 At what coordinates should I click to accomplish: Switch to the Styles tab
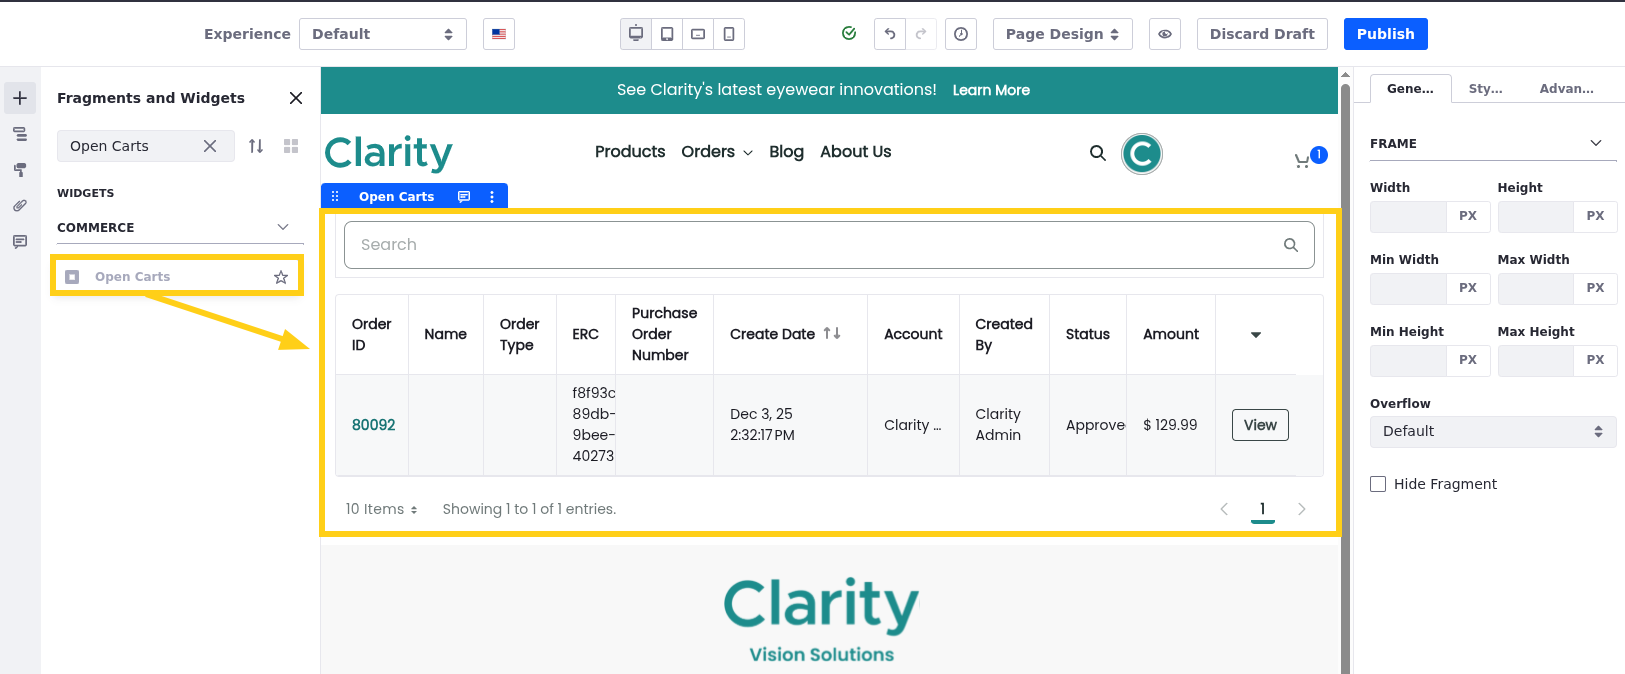(x=1486, y=89)
